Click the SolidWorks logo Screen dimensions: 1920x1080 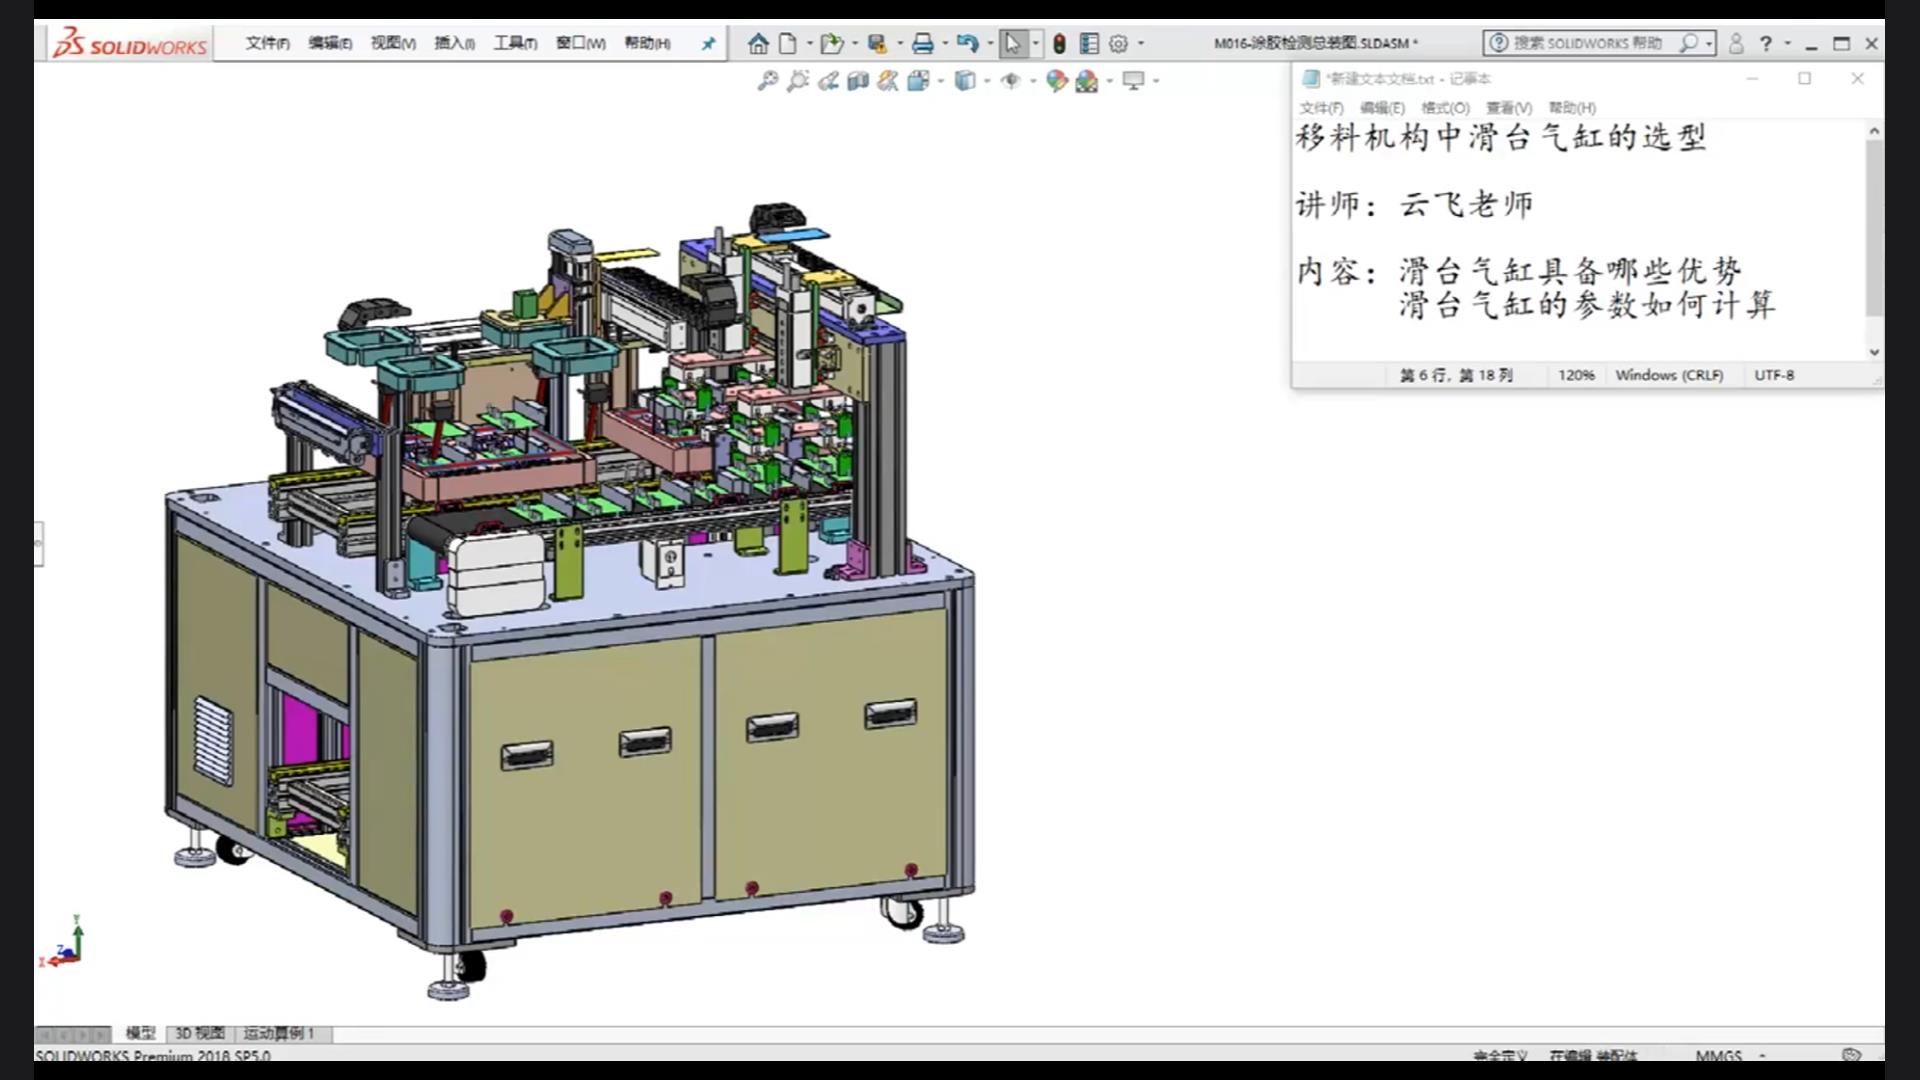130,43
